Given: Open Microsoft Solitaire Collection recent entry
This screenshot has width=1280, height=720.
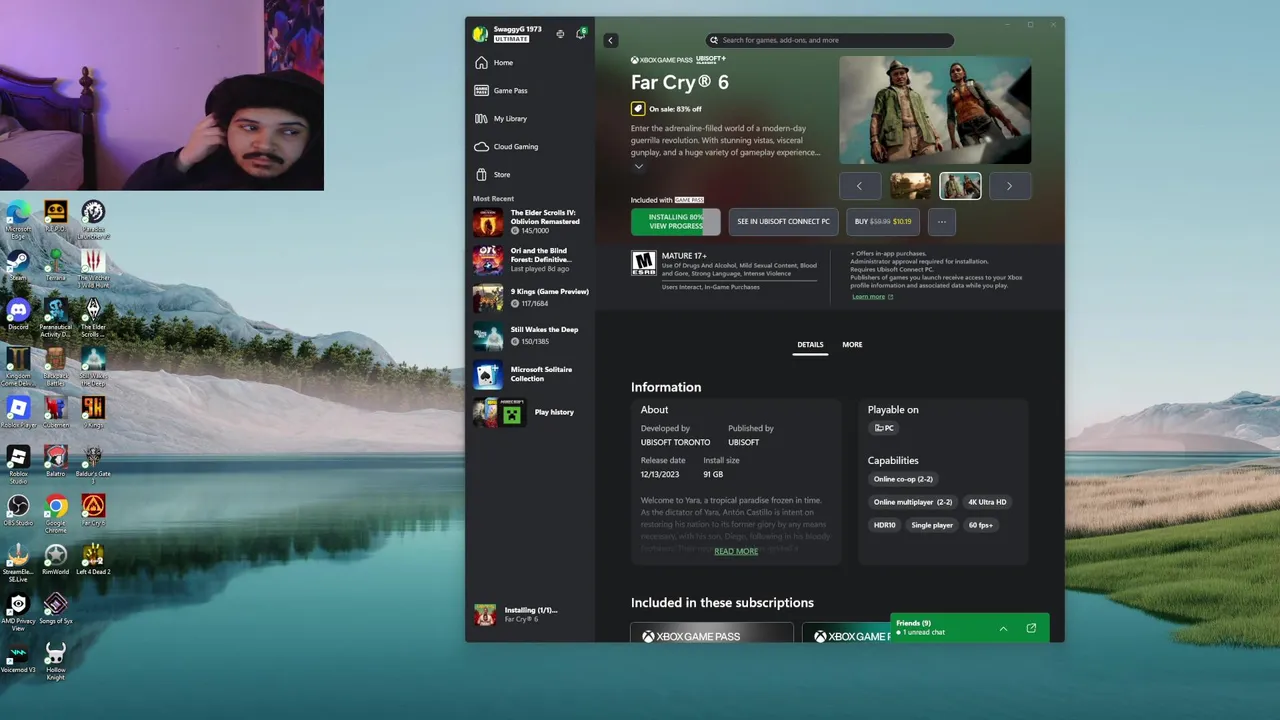Looking at the screenshot, I should [530, 374].
